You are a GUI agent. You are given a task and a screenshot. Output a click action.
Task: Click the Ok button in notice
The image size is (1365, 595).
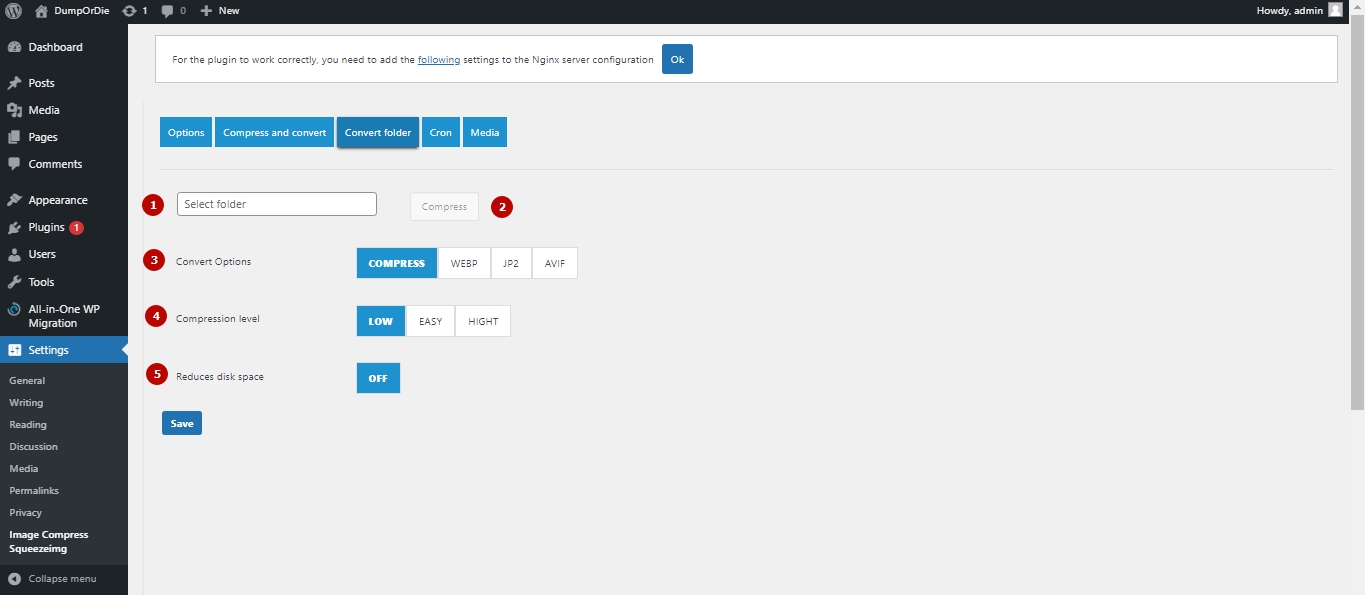tap(677, 59)
